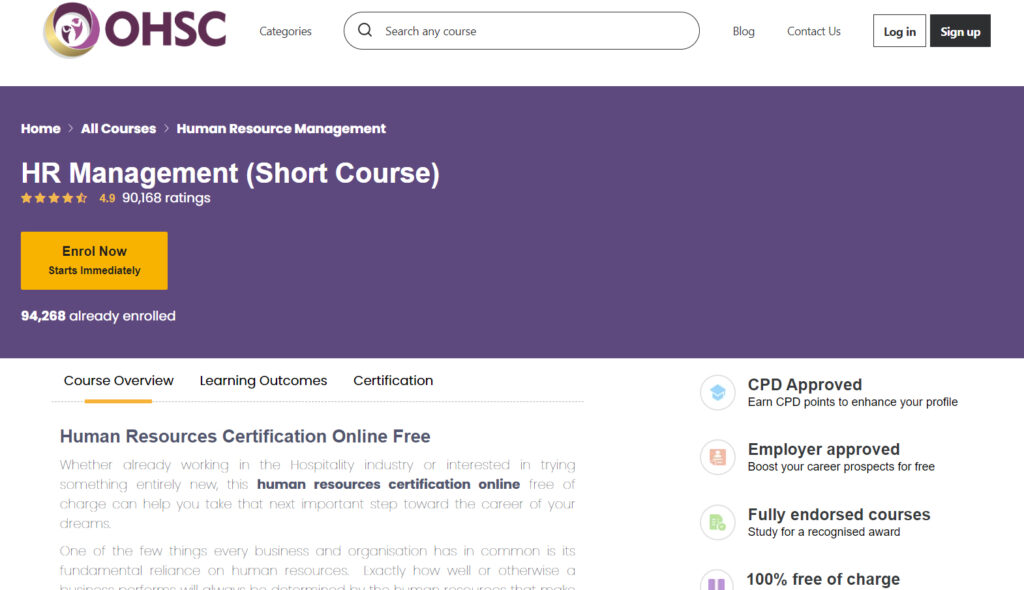Focus the Search any course field
Screen dimensions: 1024x590
pyautogui.click(x=521, y=31)
